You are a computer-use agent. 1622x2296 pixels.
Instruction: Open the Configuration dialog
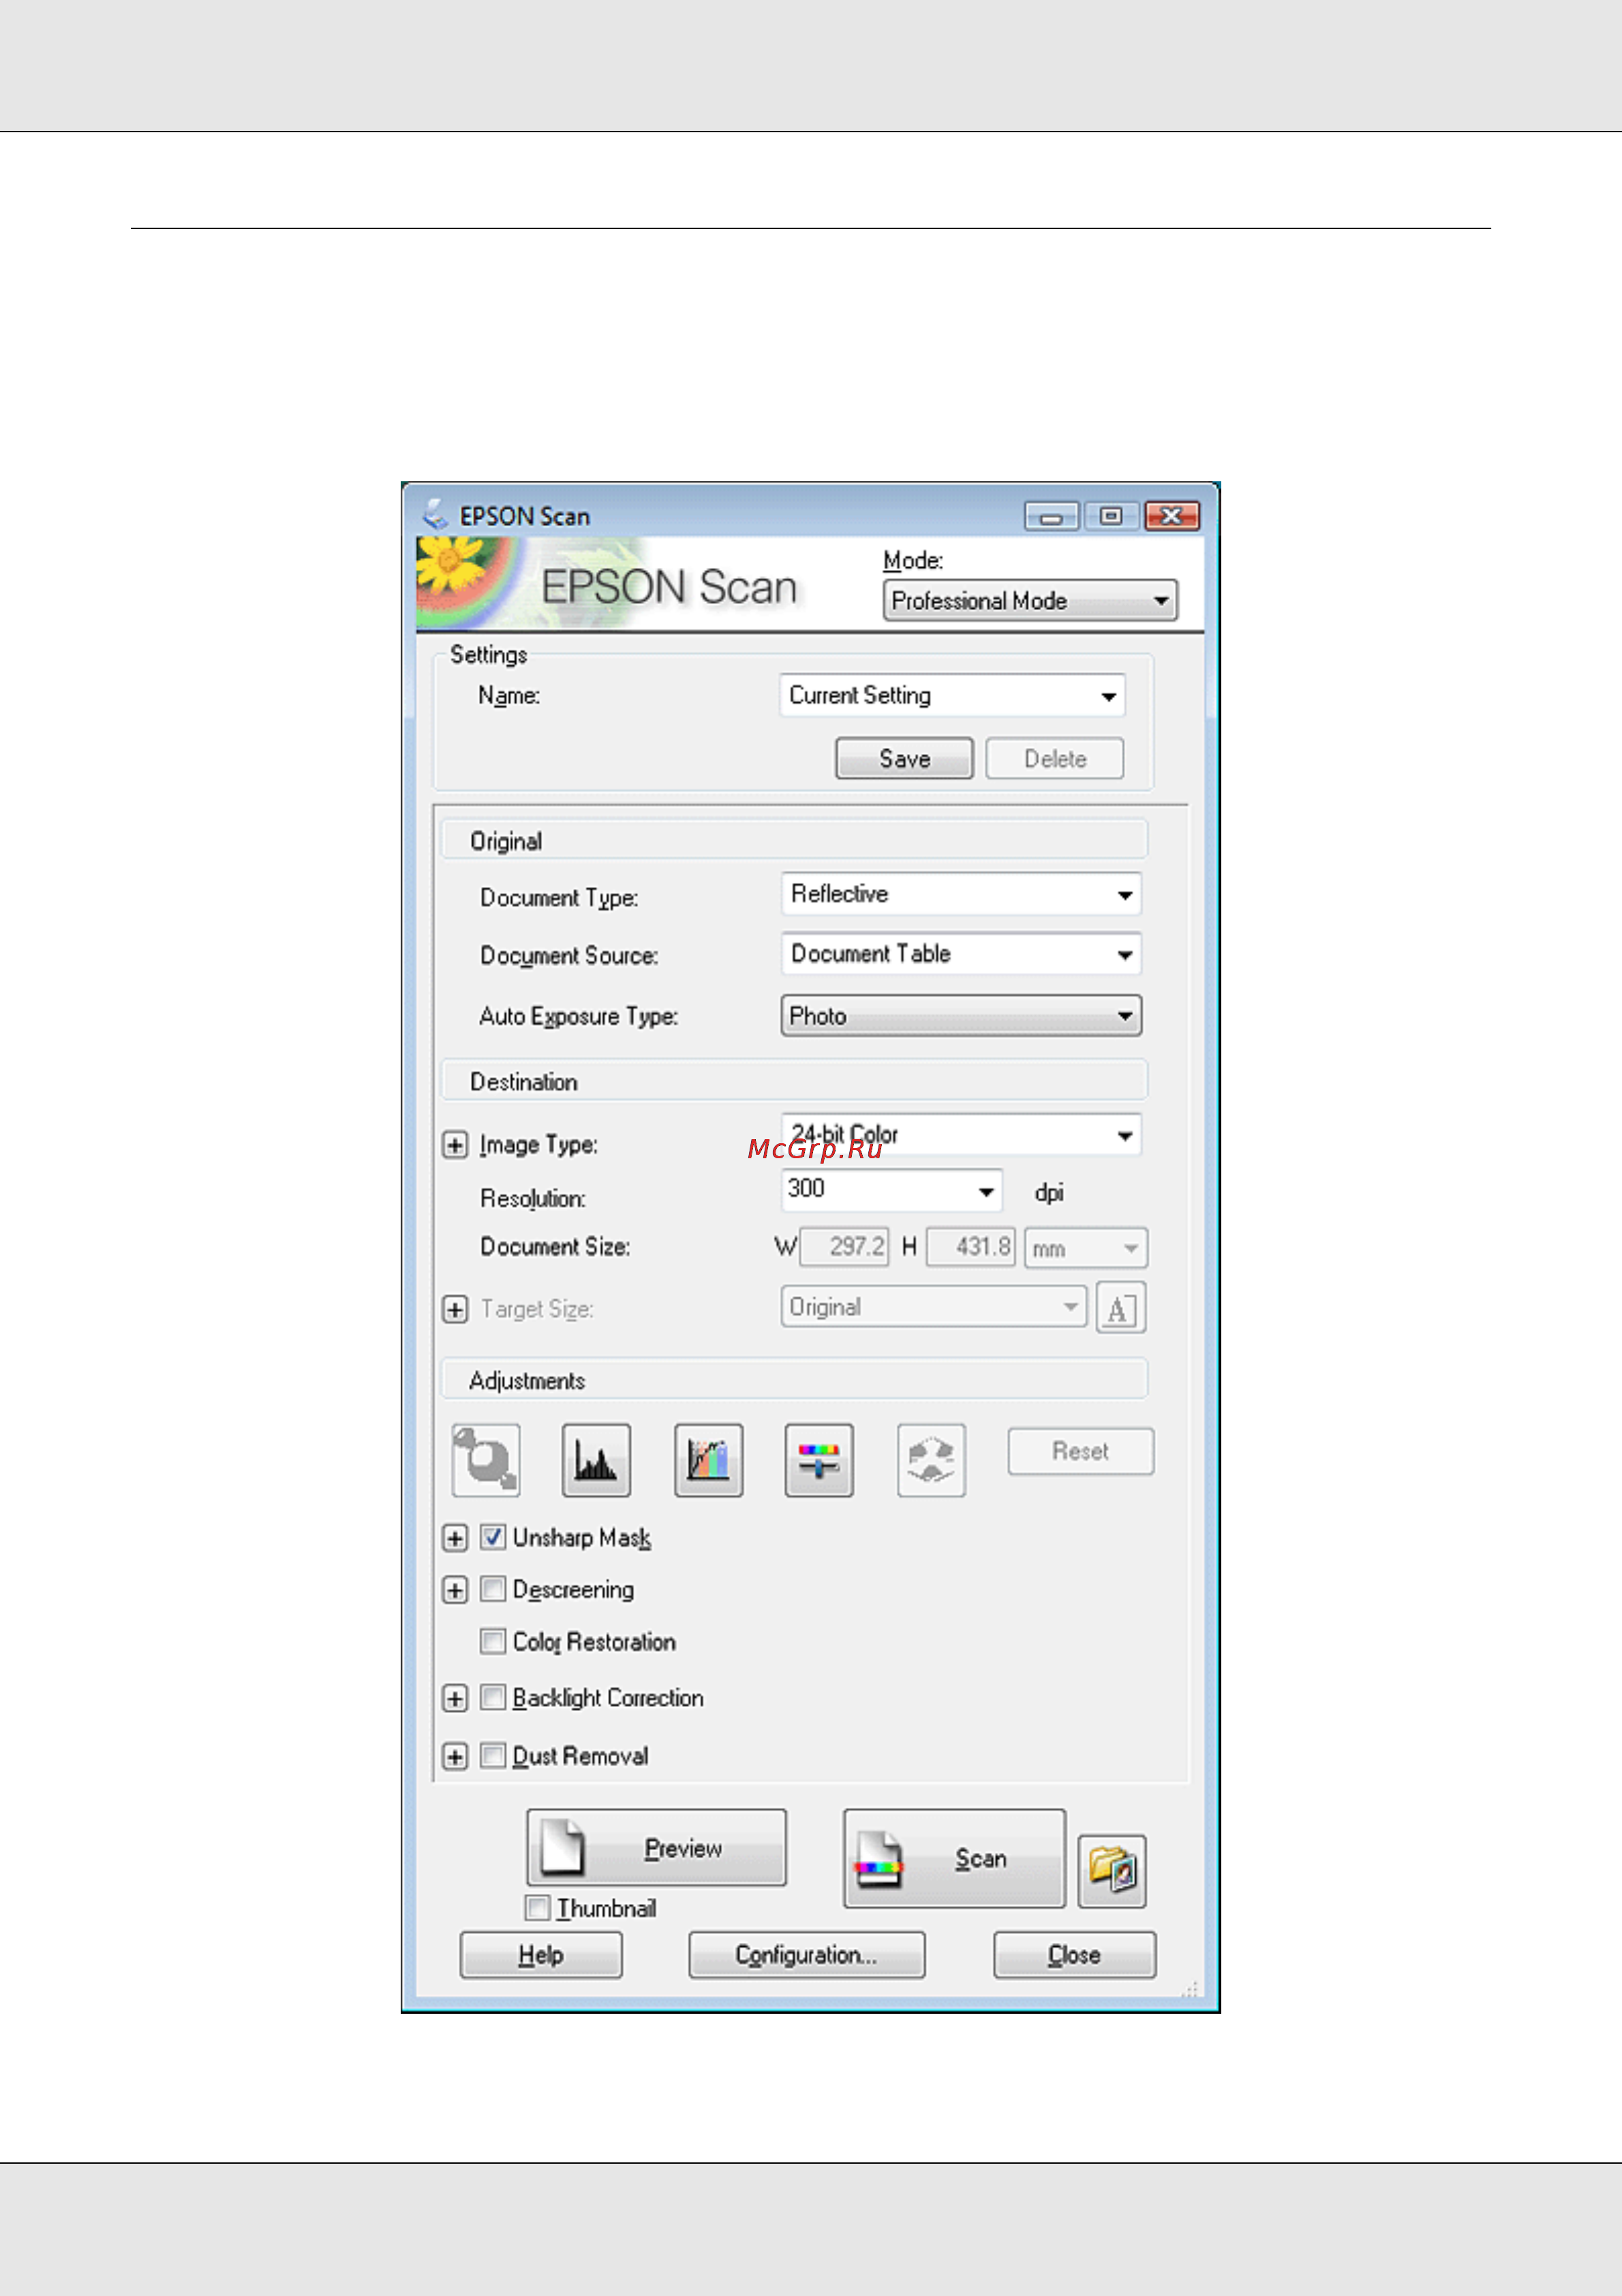coord(806,1955)
